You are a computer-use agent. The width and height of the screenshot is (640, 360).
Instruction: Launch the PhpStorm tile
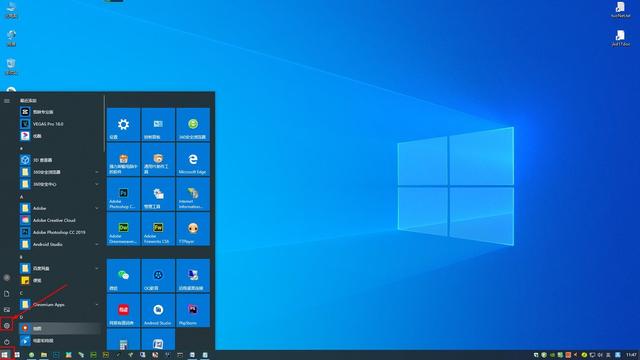pos(193,310)
